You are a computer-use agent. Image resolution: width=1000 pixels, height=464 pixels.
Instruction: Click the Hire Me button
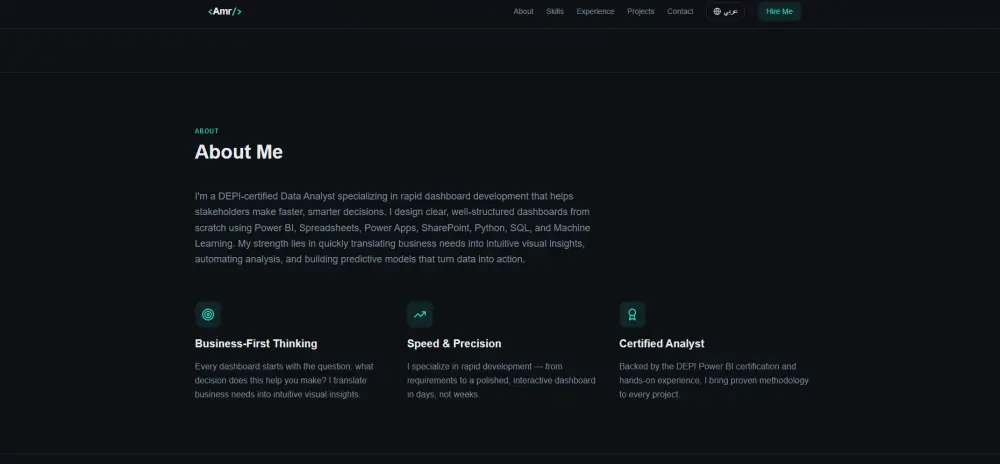click(x=779, y=11)
